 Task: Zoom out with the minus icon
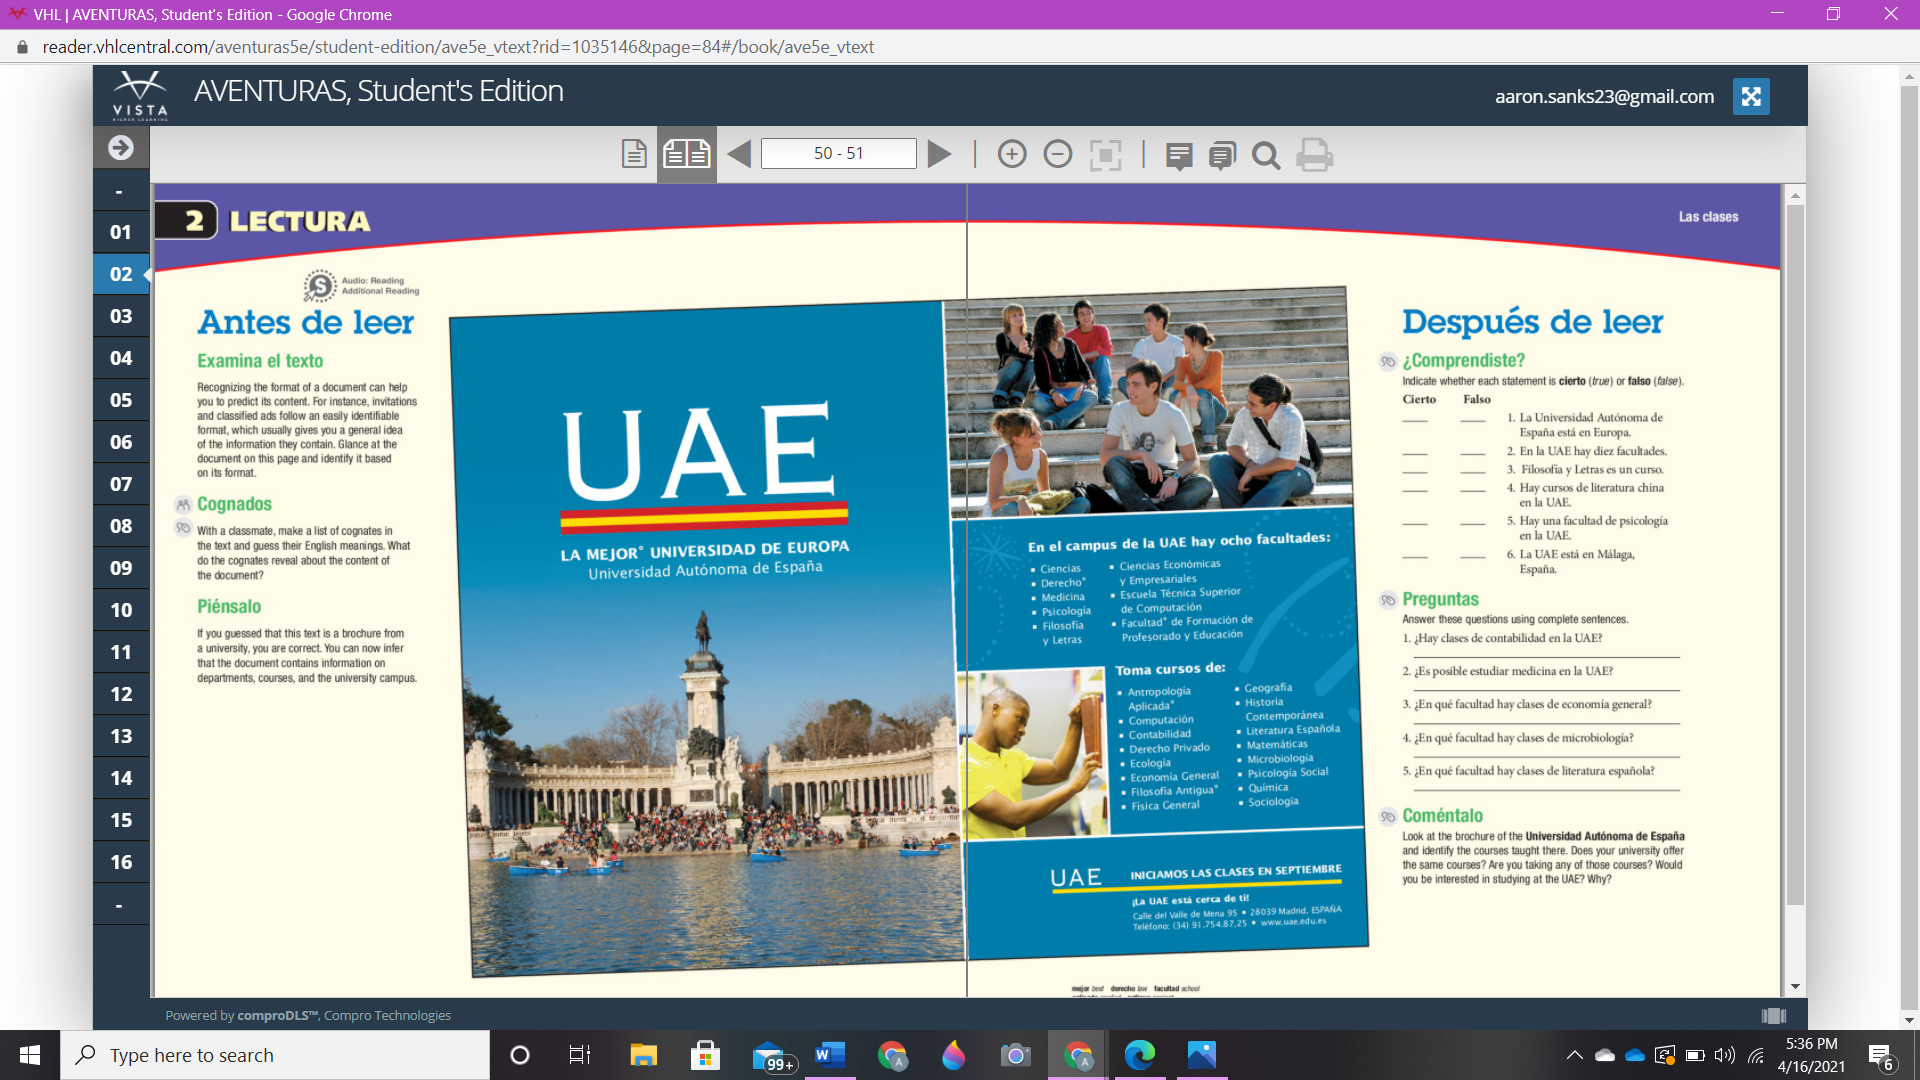coord(1058,154)
